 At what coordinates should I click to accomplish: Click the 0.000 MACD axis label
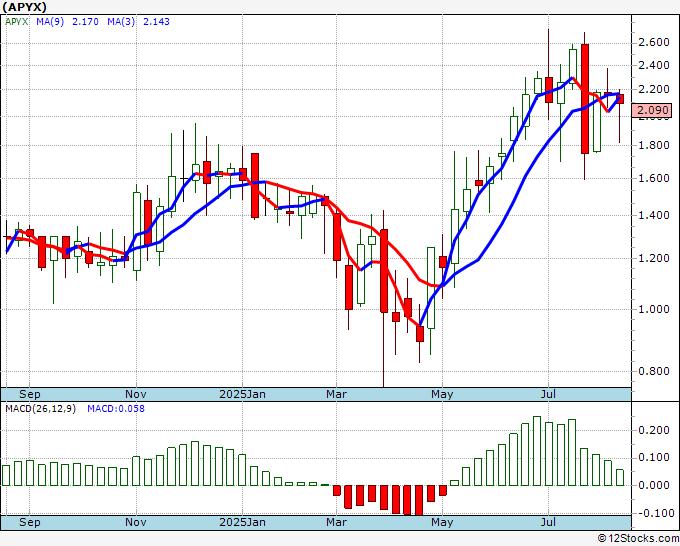click(654, 485)
